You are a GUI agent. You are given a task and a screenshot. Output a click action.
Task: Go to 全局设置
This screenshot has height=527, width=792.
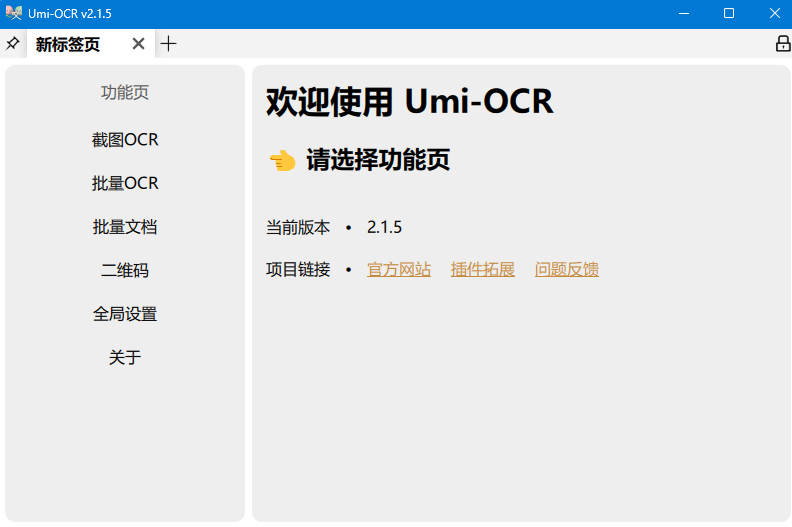[125, 314]
